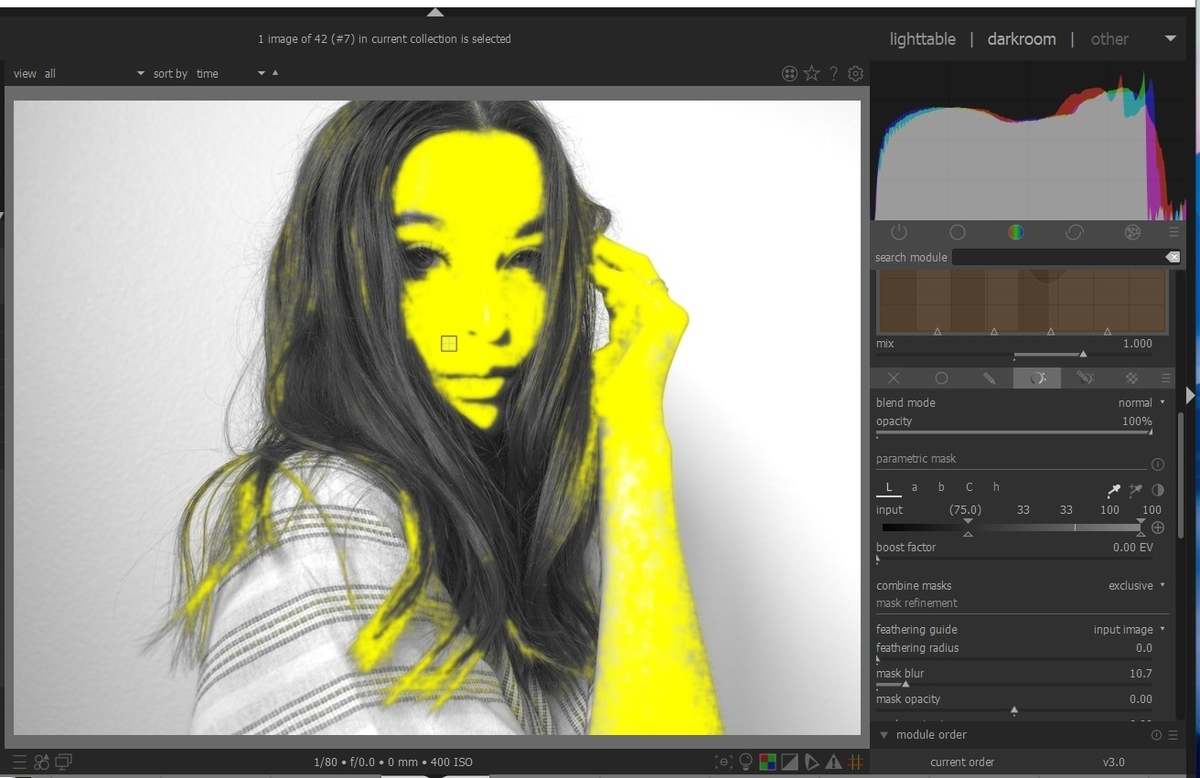Open blending options menu icon
This screenshot has height=778, width=1200.
tap(1166, 378)
